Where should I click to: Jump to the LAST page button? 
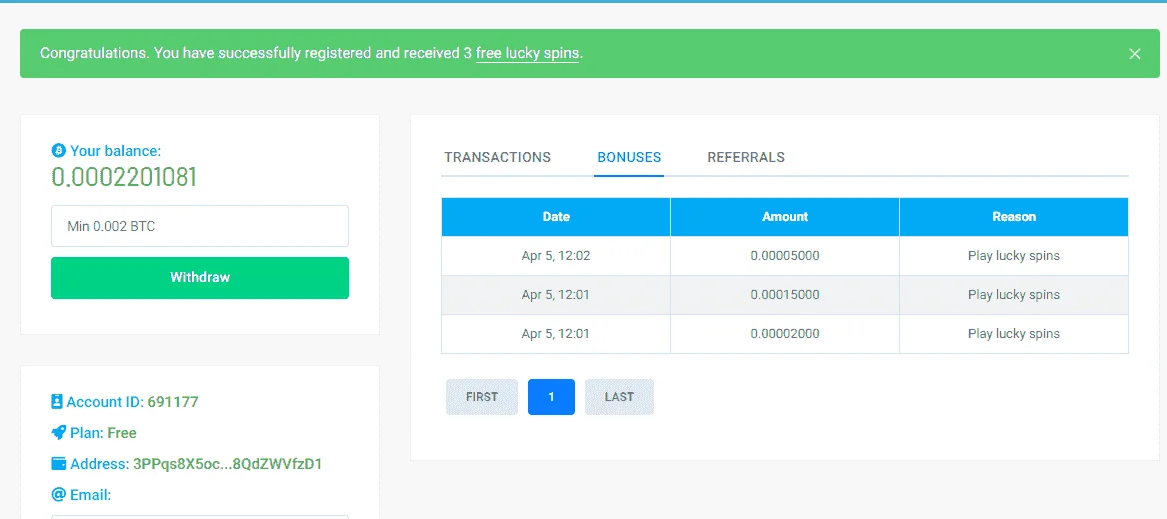pyautogui.click(x=619, y=397)
